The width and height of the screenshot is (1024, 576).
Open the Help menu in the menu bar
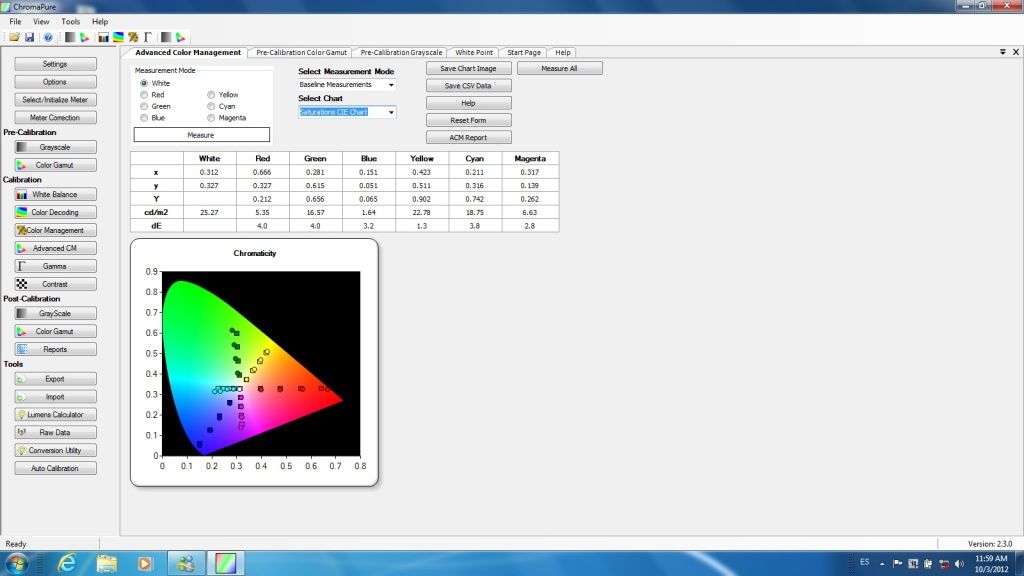pyautogui.click(x=100, y=22)
